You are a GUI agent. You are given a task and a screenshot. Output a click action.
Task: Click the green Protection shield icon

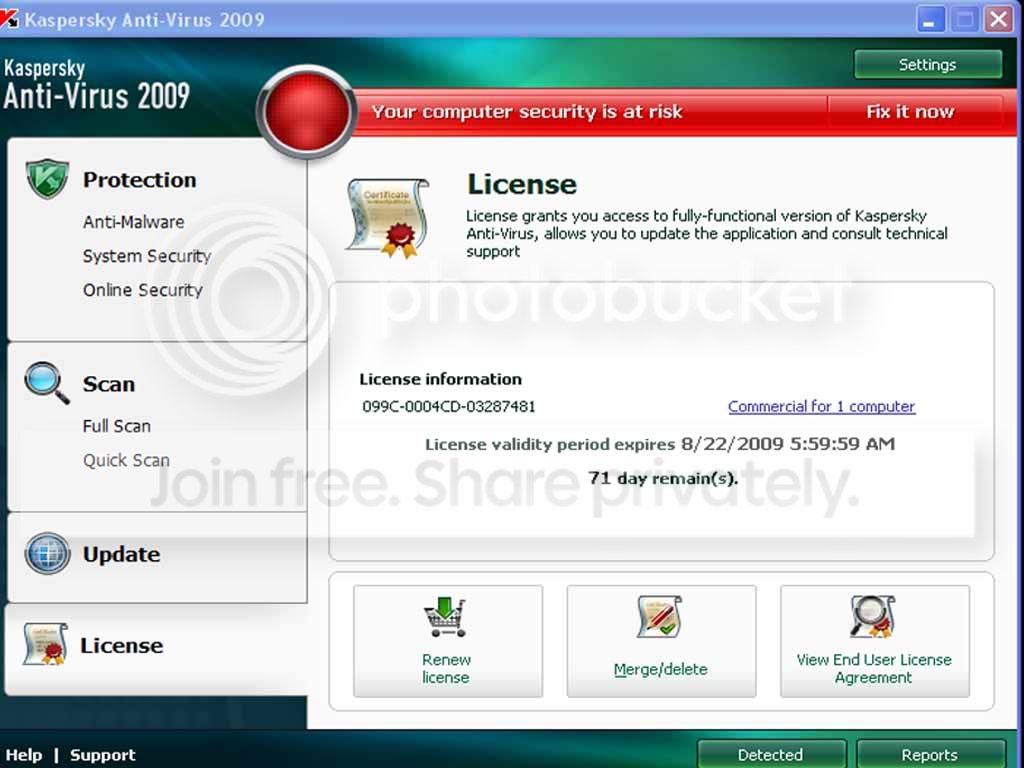point(47,178)
